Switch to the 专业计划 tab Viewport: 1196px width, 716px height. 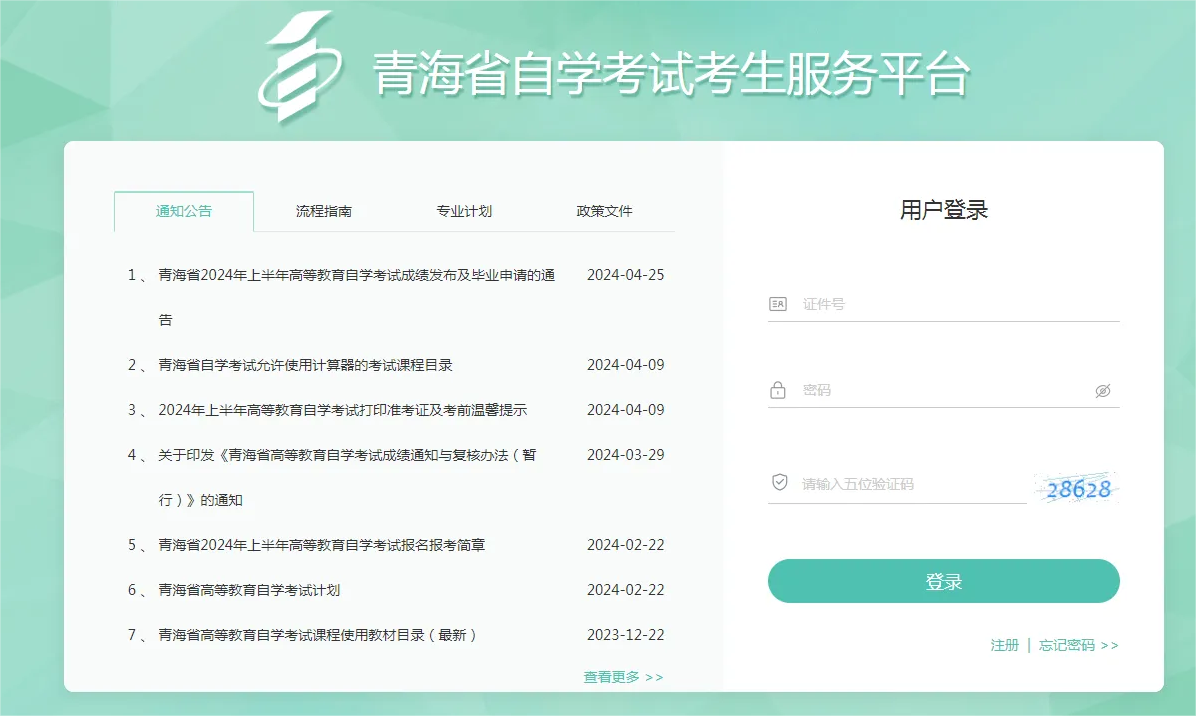pyautogui.click(x=464, y=211)
